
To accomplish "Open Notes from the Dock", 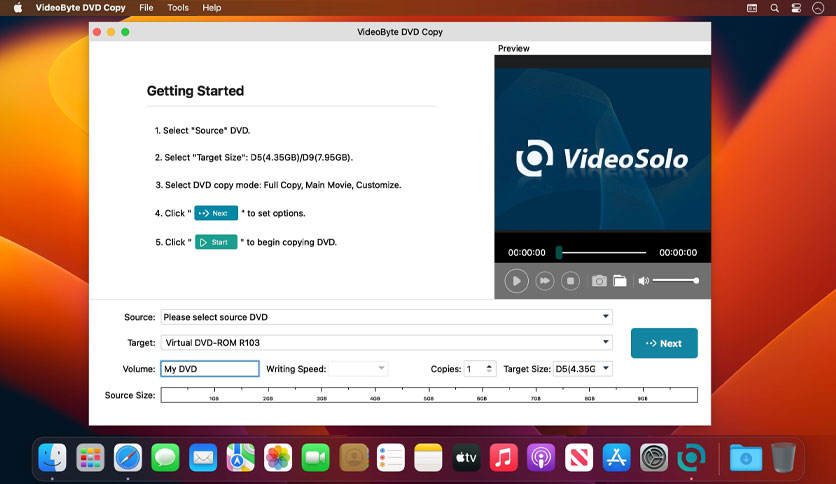I will pos(428,457).
